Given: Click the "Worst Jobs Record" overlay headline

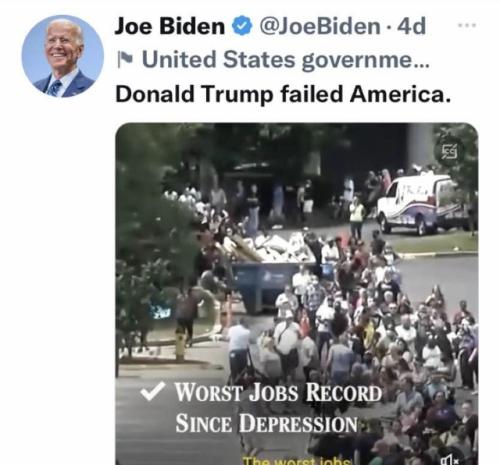Looking at the screenshot, I should 278,392.
